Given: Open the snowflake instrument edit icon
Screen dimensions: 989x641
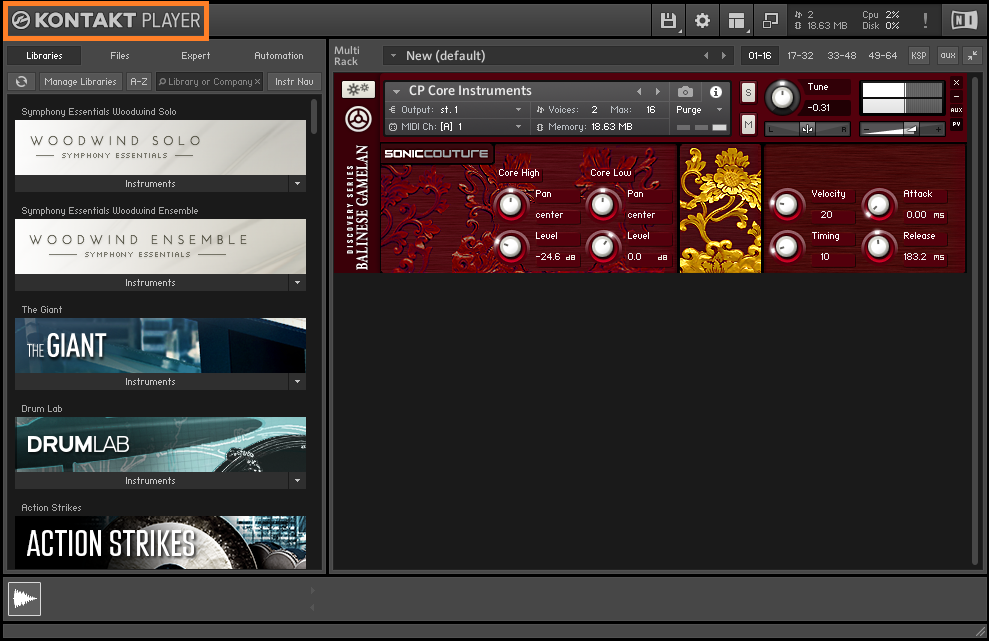Looking at the screenshot, I should 358,89.
